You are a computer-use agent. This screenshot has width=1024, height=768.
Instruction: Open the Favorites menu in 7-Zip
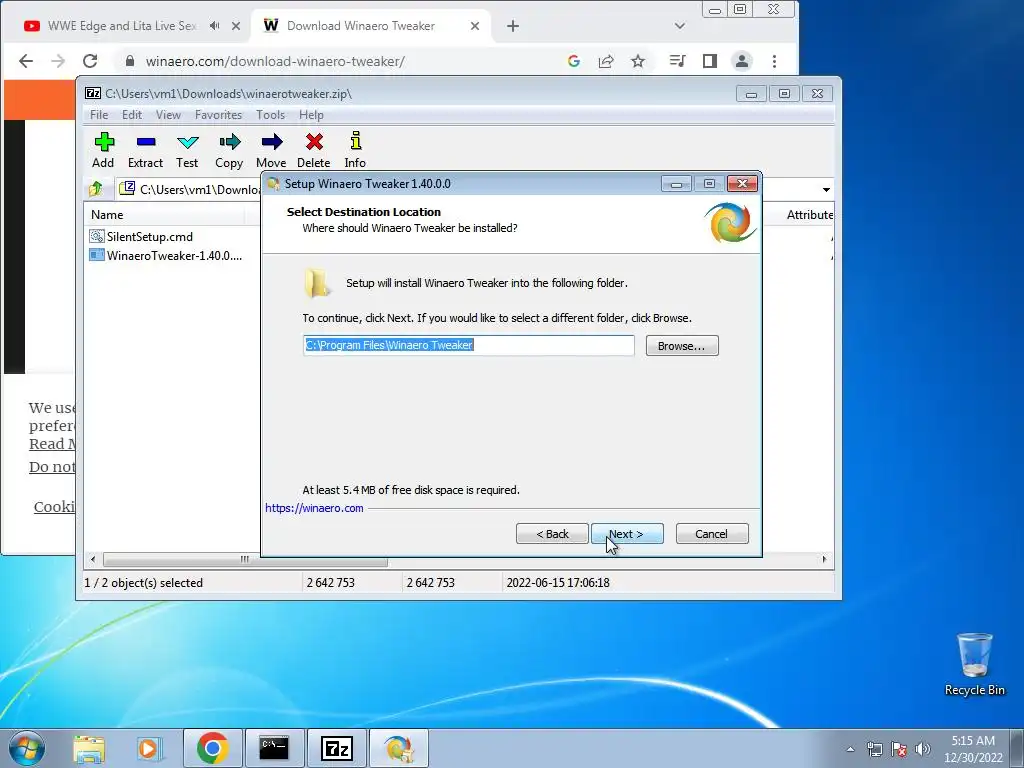(218, 115)
